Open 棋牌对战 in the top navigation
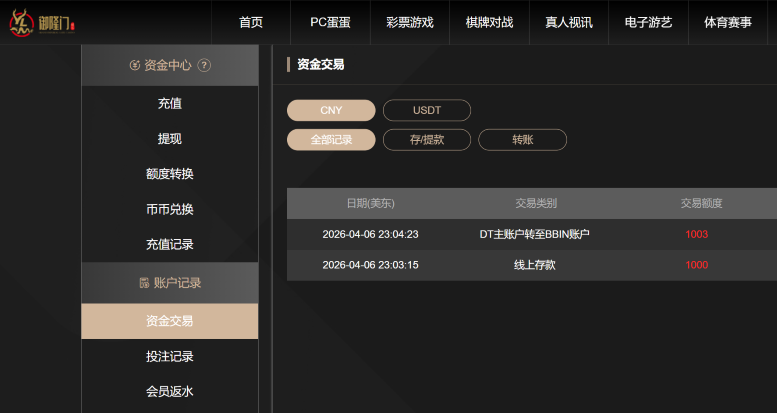The image size is (777, 413). (x=489, y=22)
